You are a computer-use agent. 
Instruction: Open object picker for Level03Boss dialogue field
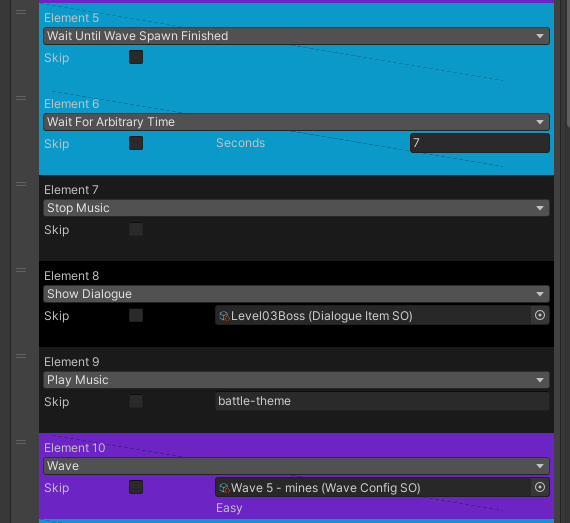[x=540, y=315]
